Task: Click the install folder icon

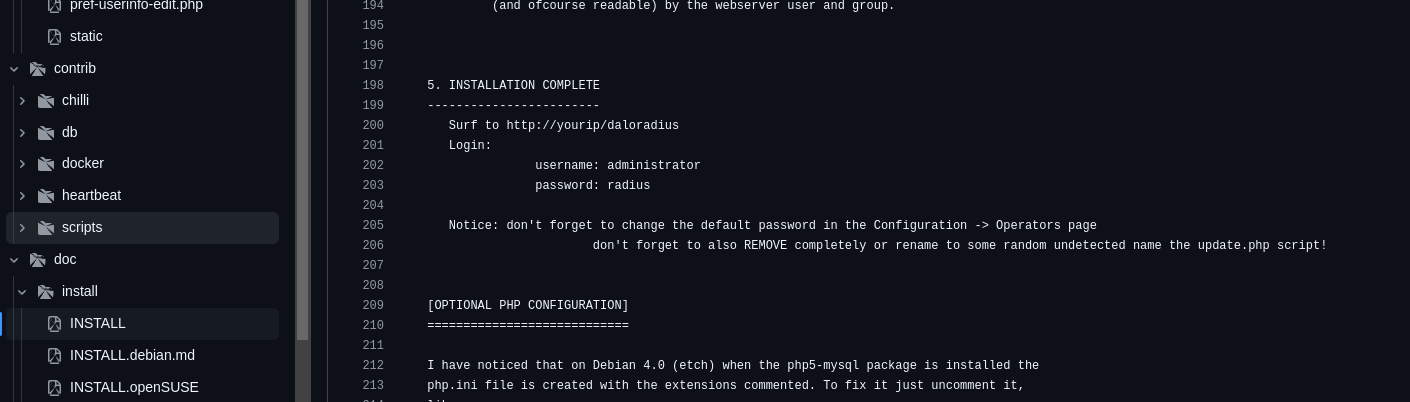Action: (45, 291)
